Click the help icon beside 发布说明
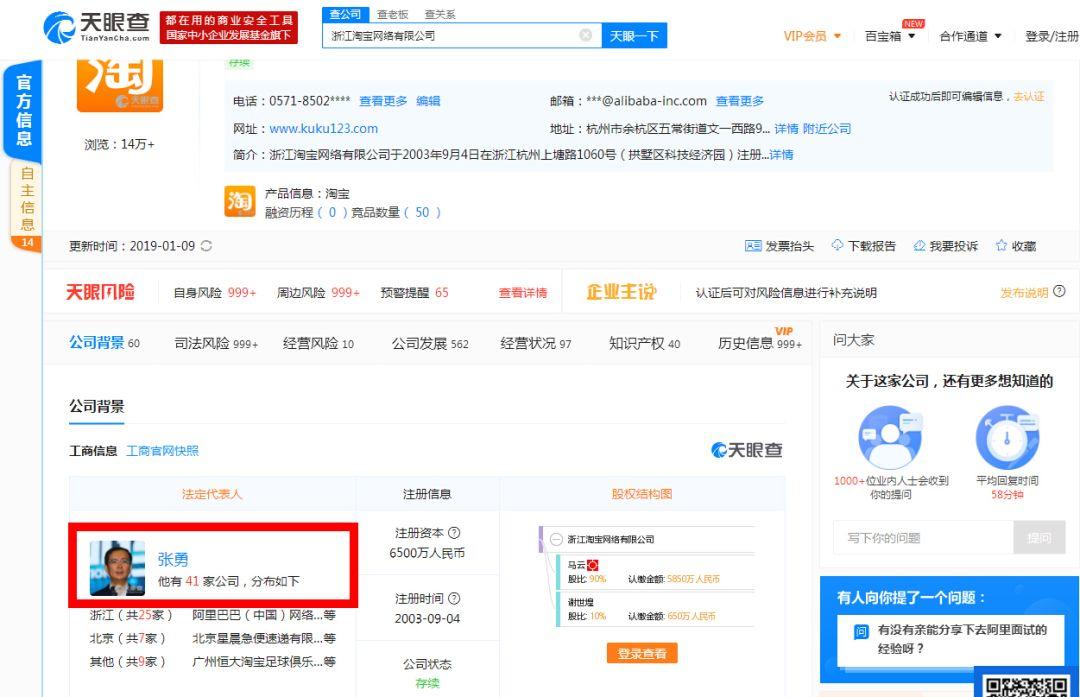The width and height of the screenshot is (1080, 697). (x=1059, y=291)
